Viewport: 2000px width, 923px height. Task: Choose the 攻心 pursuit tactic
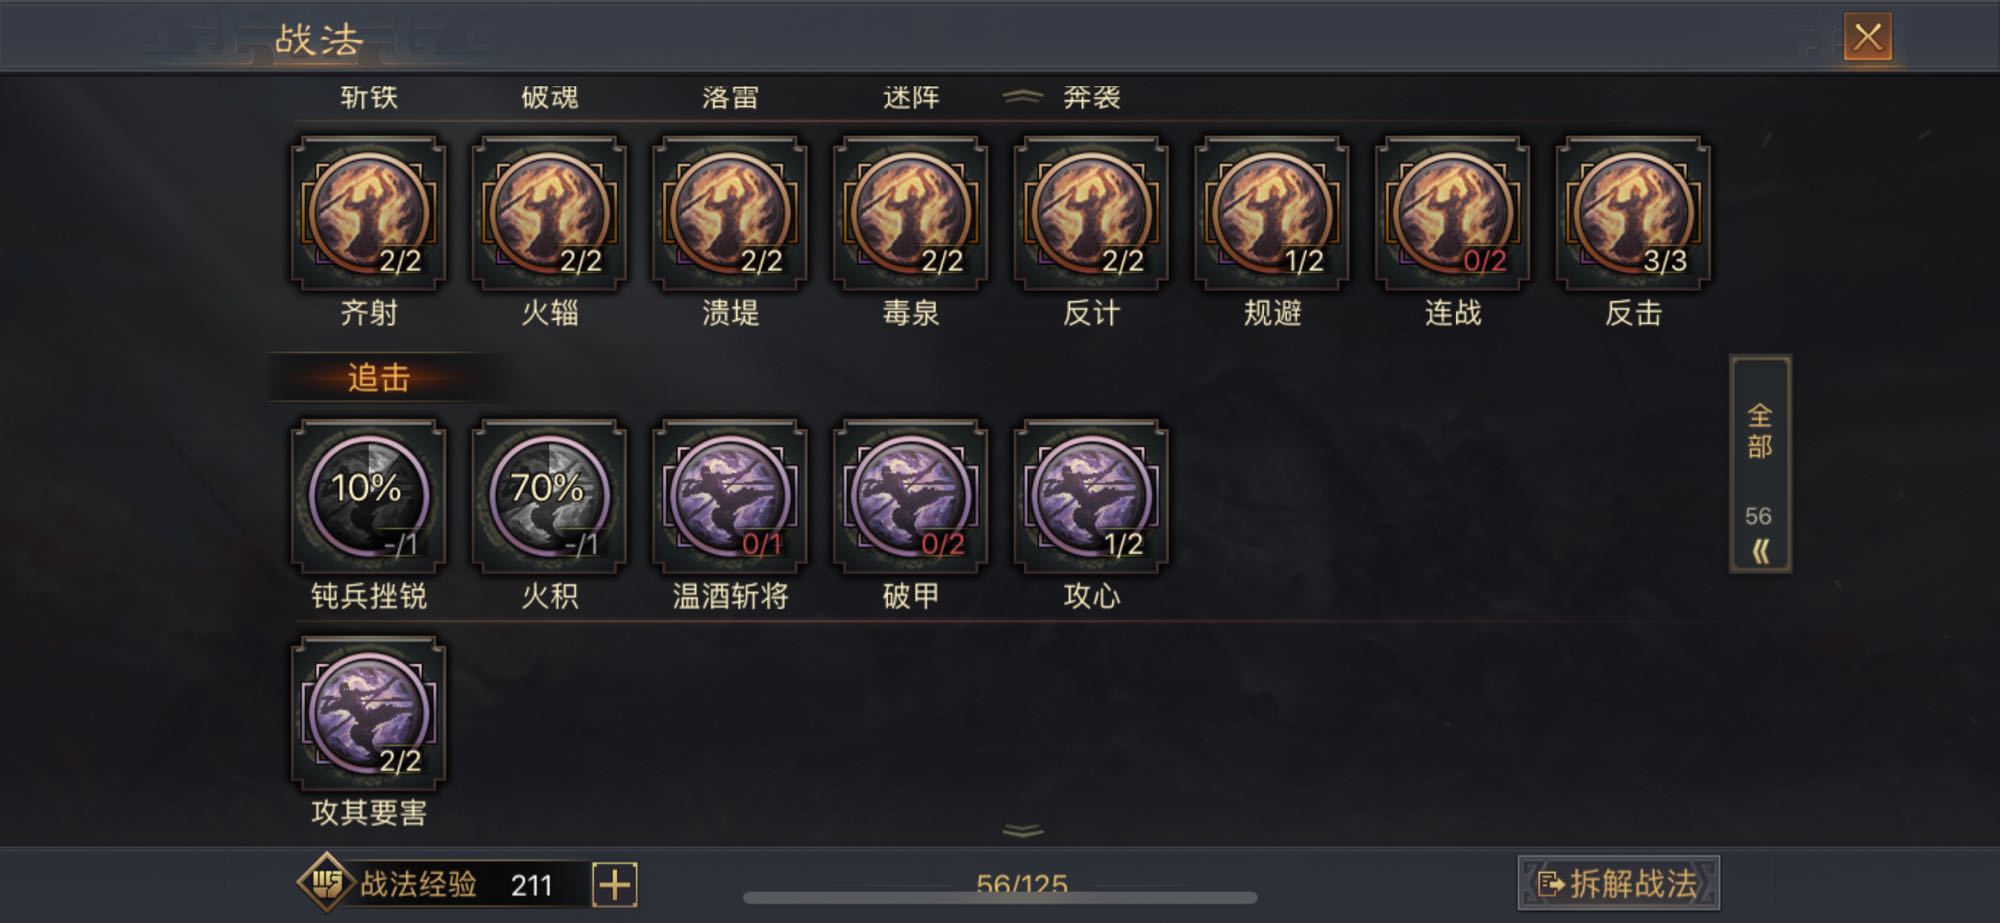coord(1091,497)
